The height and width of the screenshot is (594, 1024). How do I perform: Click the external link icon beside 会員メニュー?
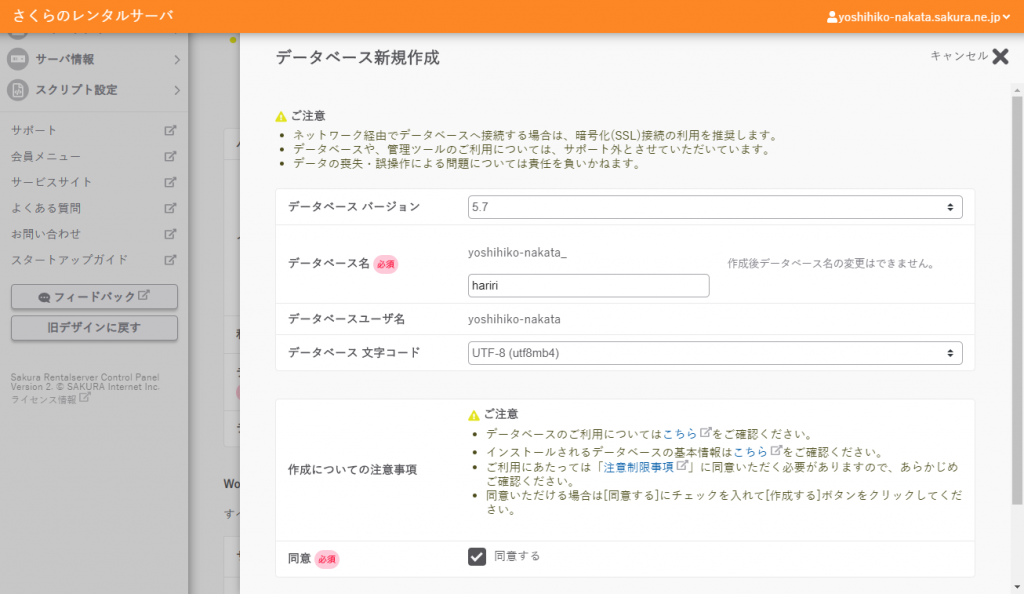coord(170,157)
